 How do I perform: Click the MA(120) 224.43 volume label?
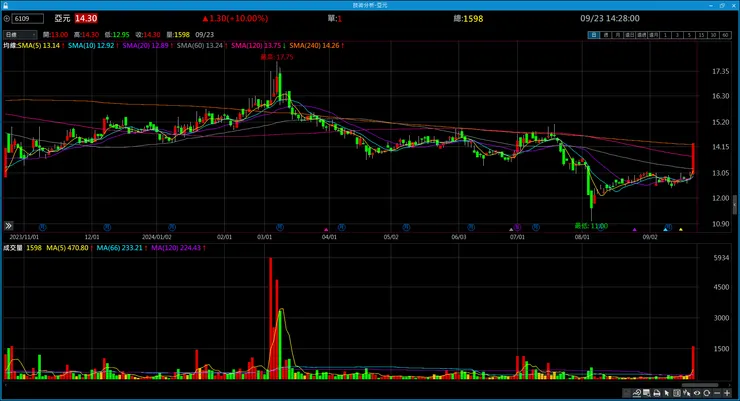pyautogui.click(x=176, y=248)
